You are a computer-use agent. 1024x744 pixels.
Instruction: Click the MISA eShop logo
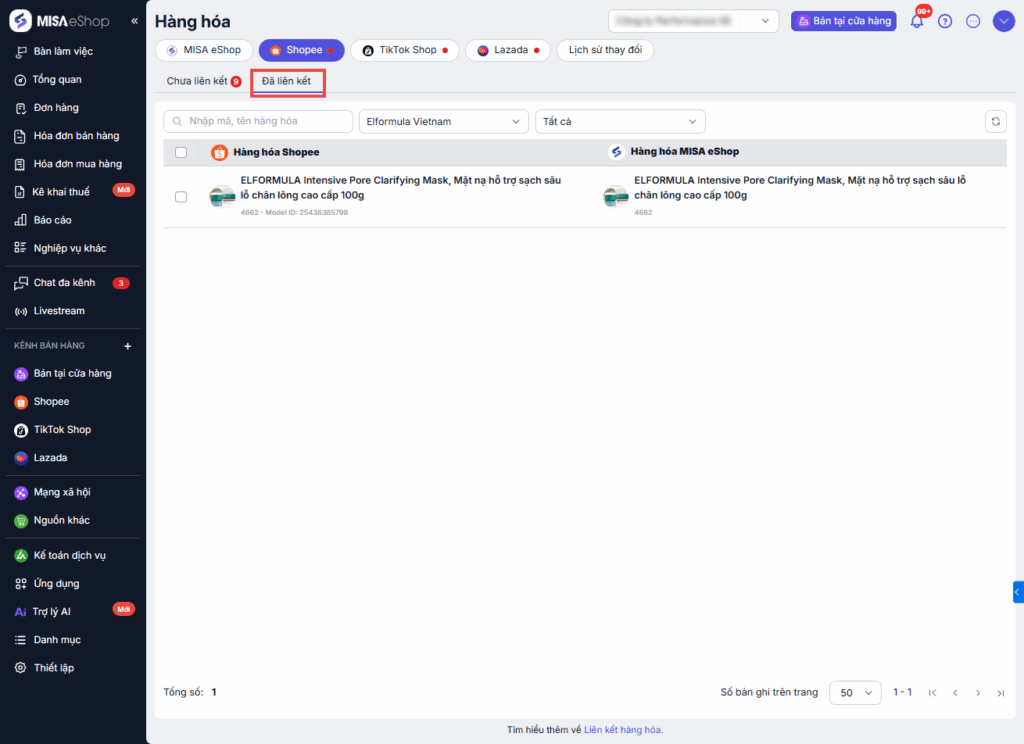(60, 21)
